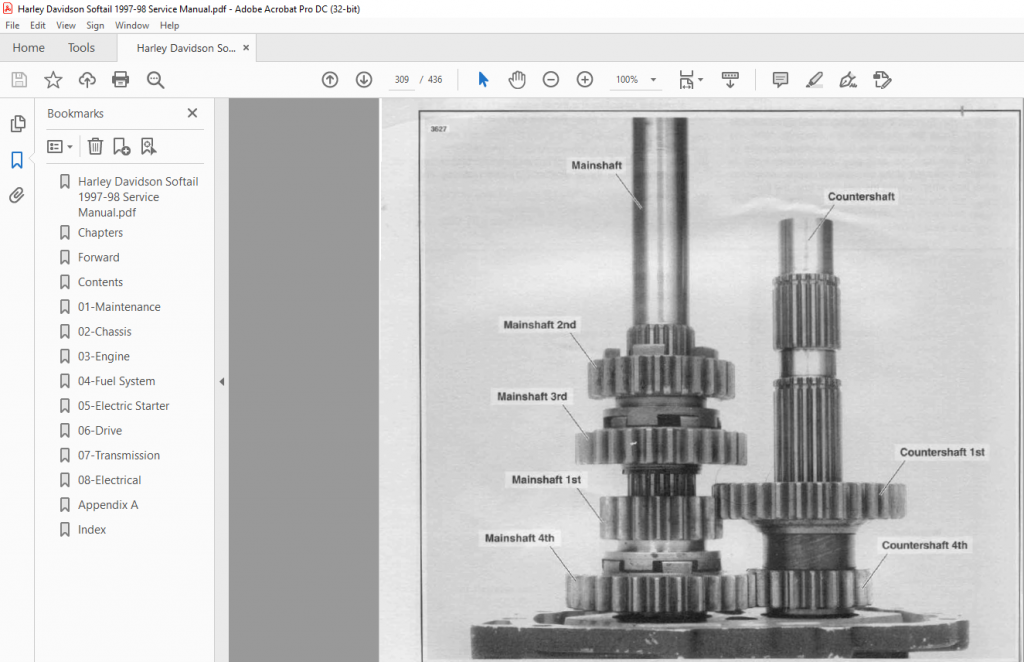Select the Highlight text pen tool
The height and width of the screenshot is (662, 1024).
pyautogui.click(x=814, y=80)
